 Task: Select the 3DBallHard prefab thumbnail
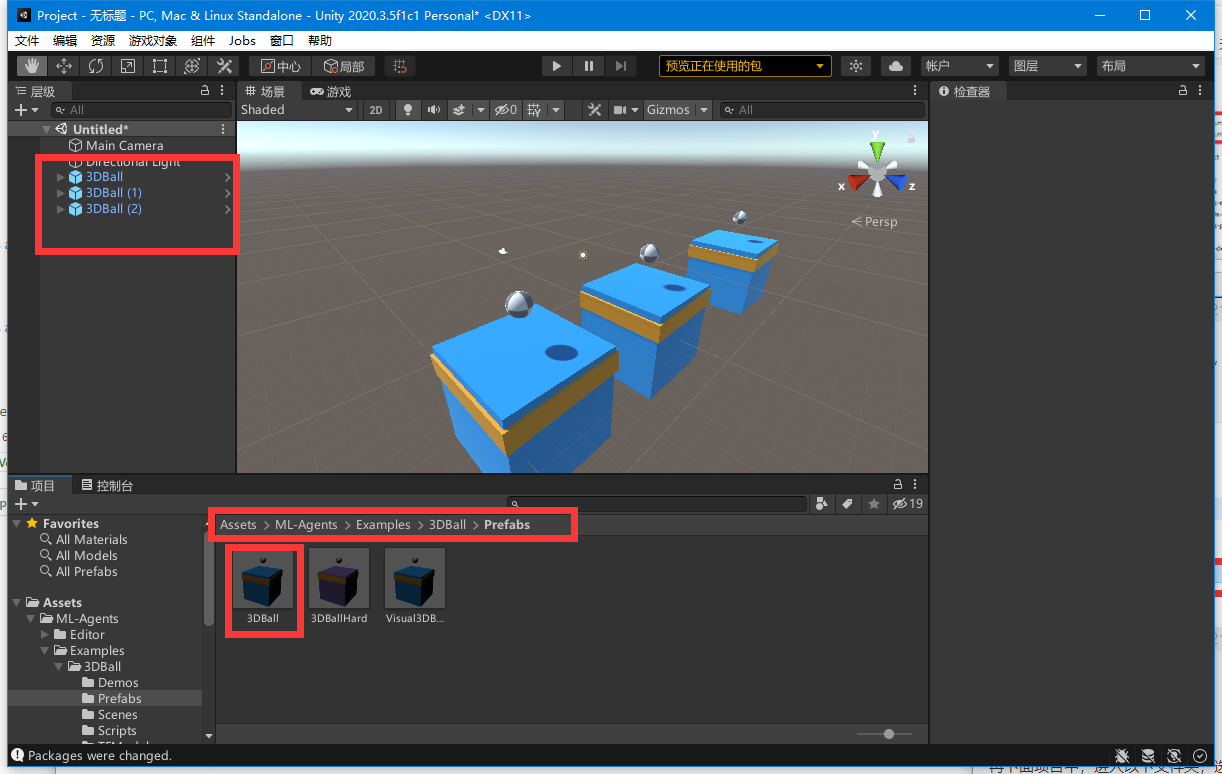point(338,578)
